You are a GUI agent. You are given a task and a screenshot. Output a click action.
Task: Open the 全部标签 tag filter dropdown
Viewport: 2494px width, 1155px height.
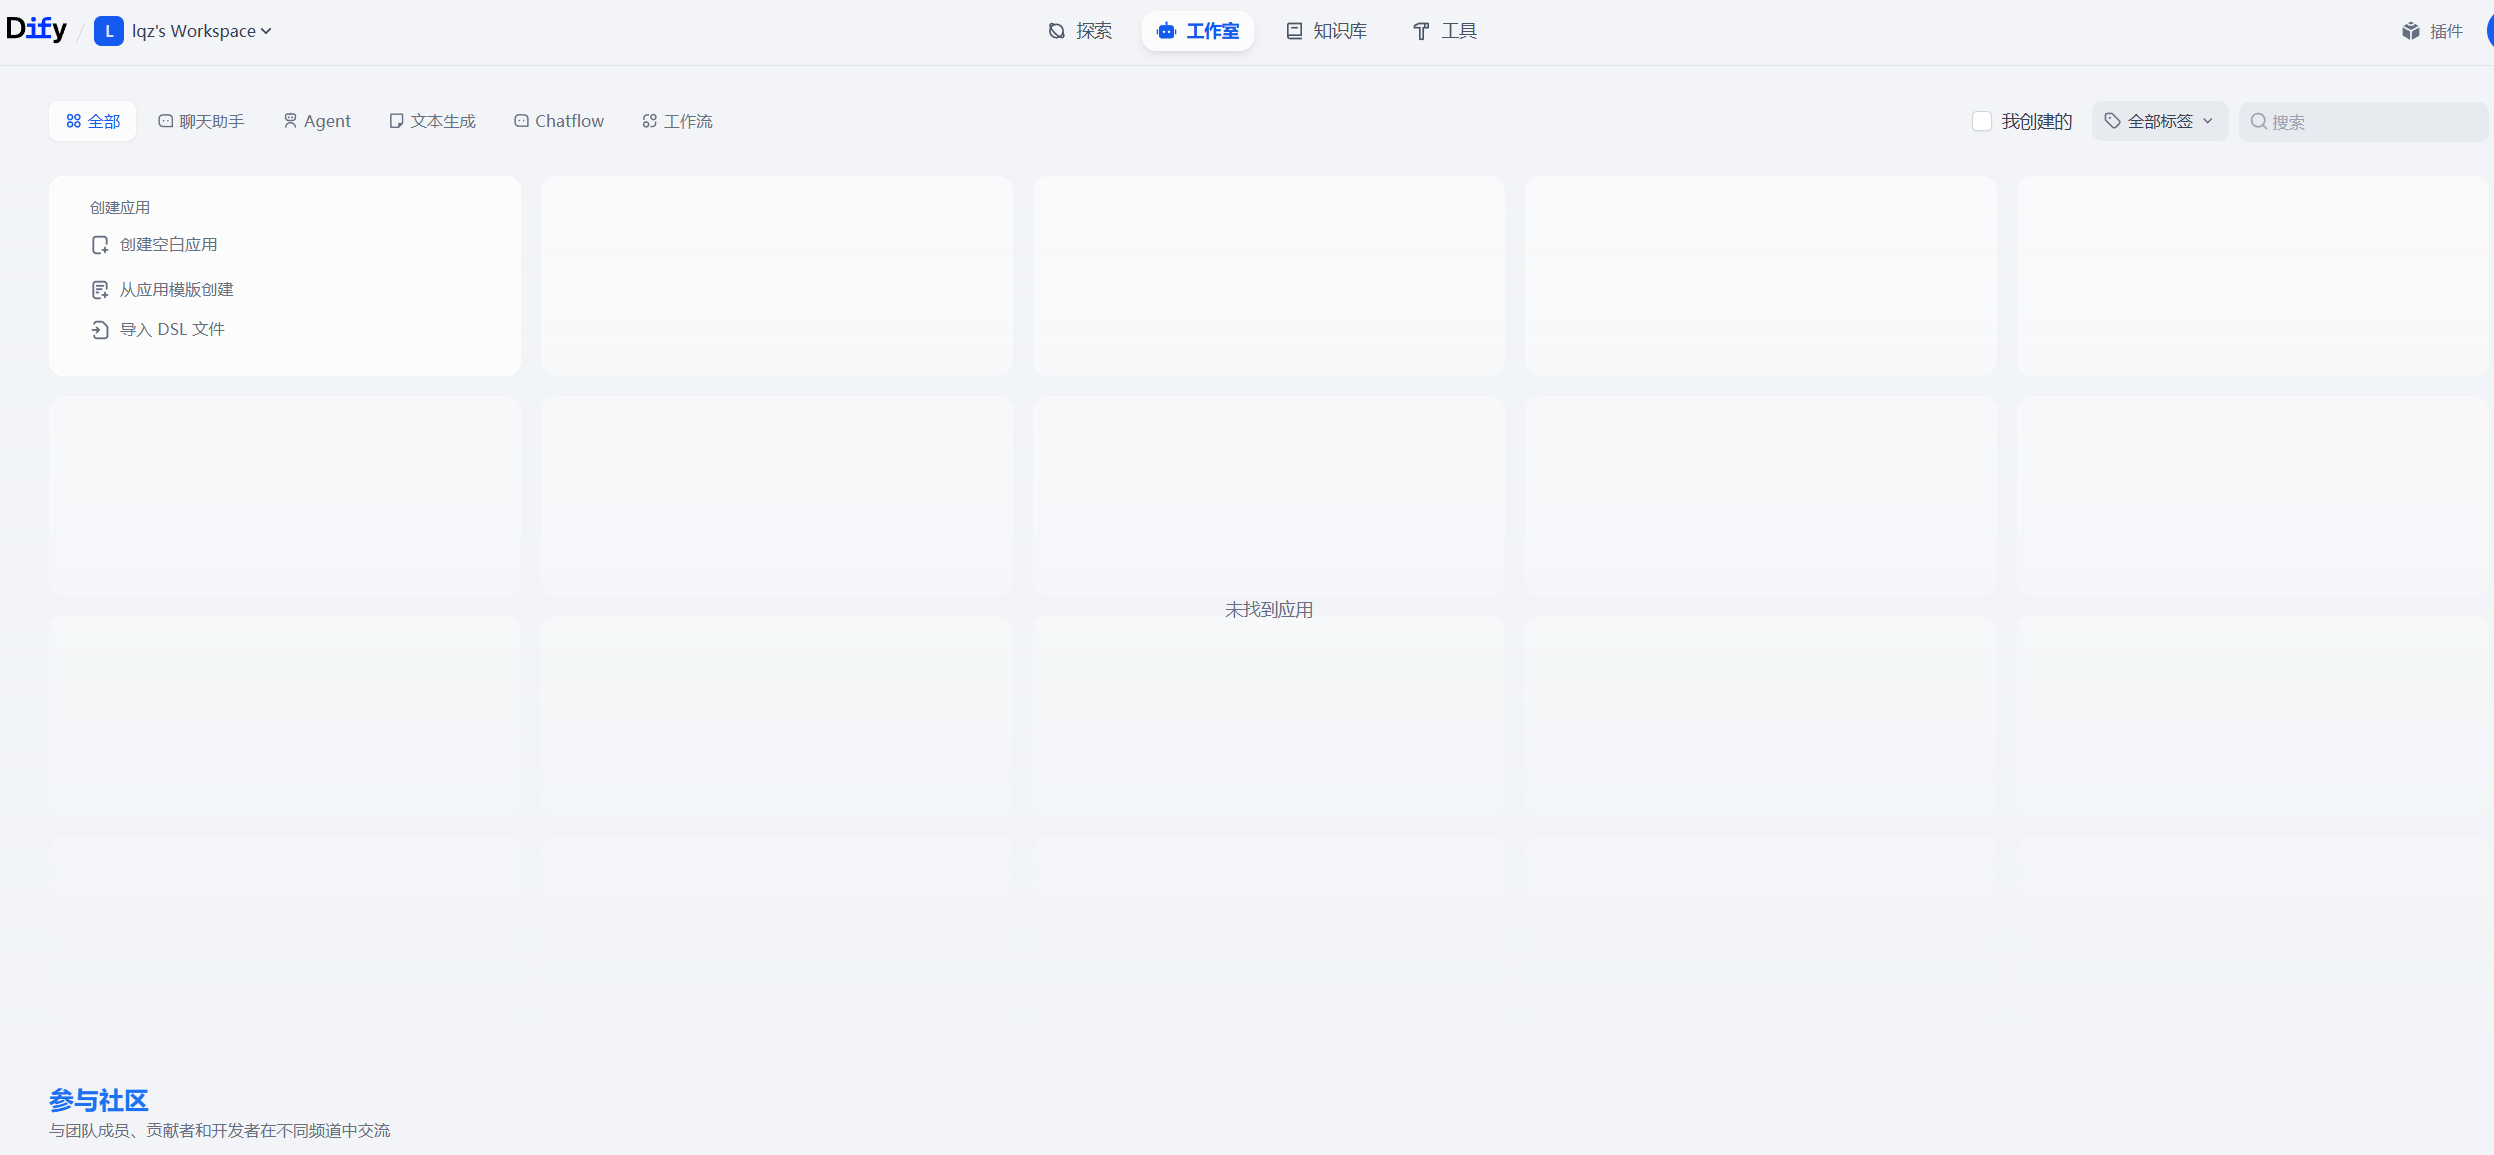pyautogui.click(x=2158, y=121)
